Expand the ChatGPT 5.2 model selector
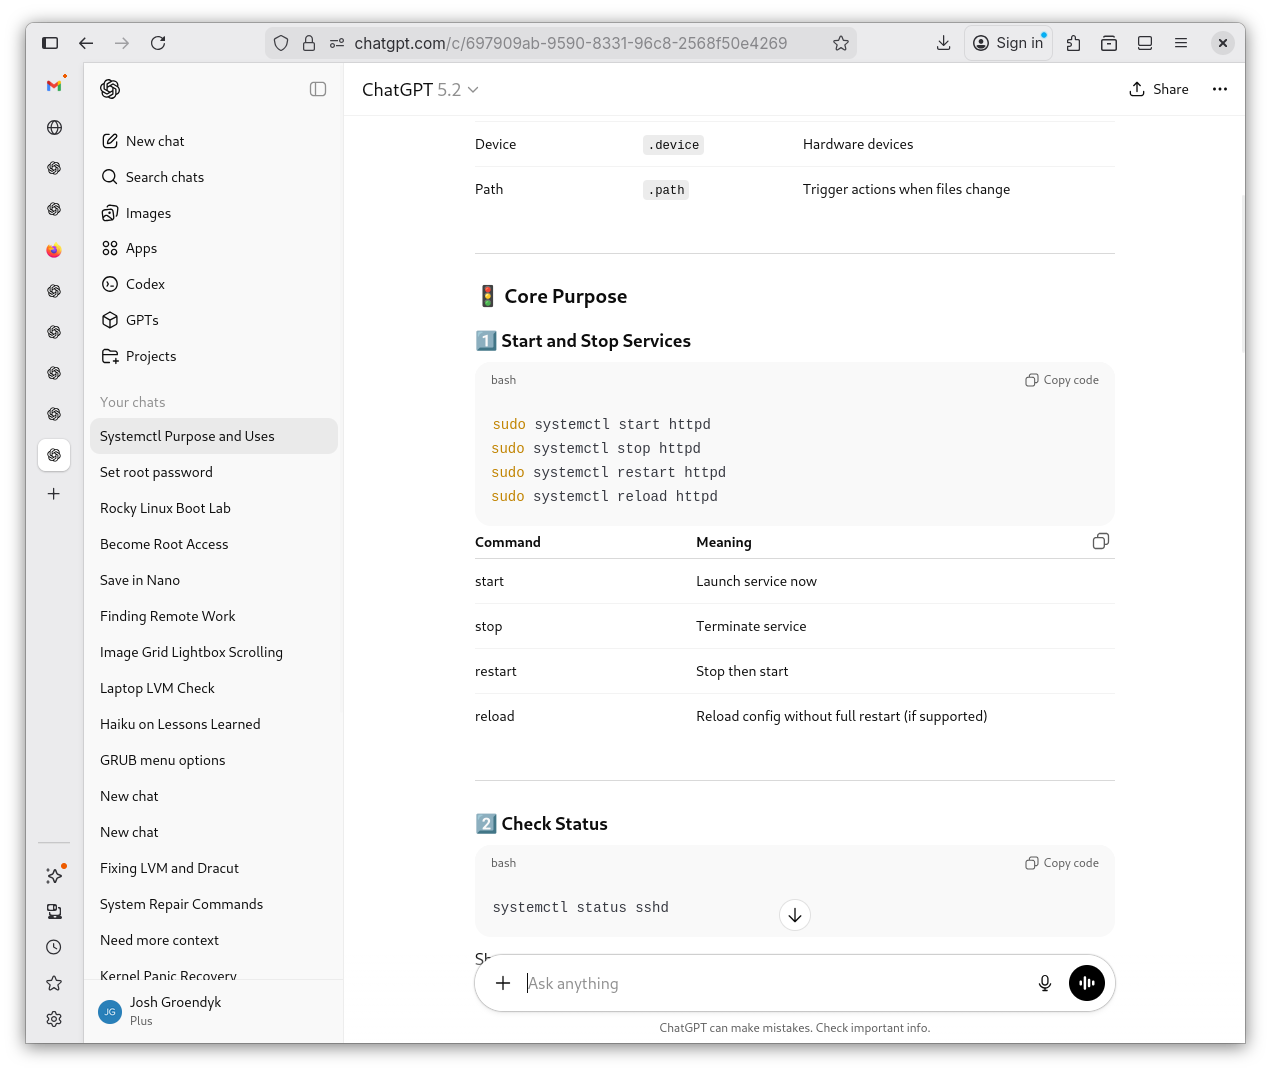 [x=420, y=90]
